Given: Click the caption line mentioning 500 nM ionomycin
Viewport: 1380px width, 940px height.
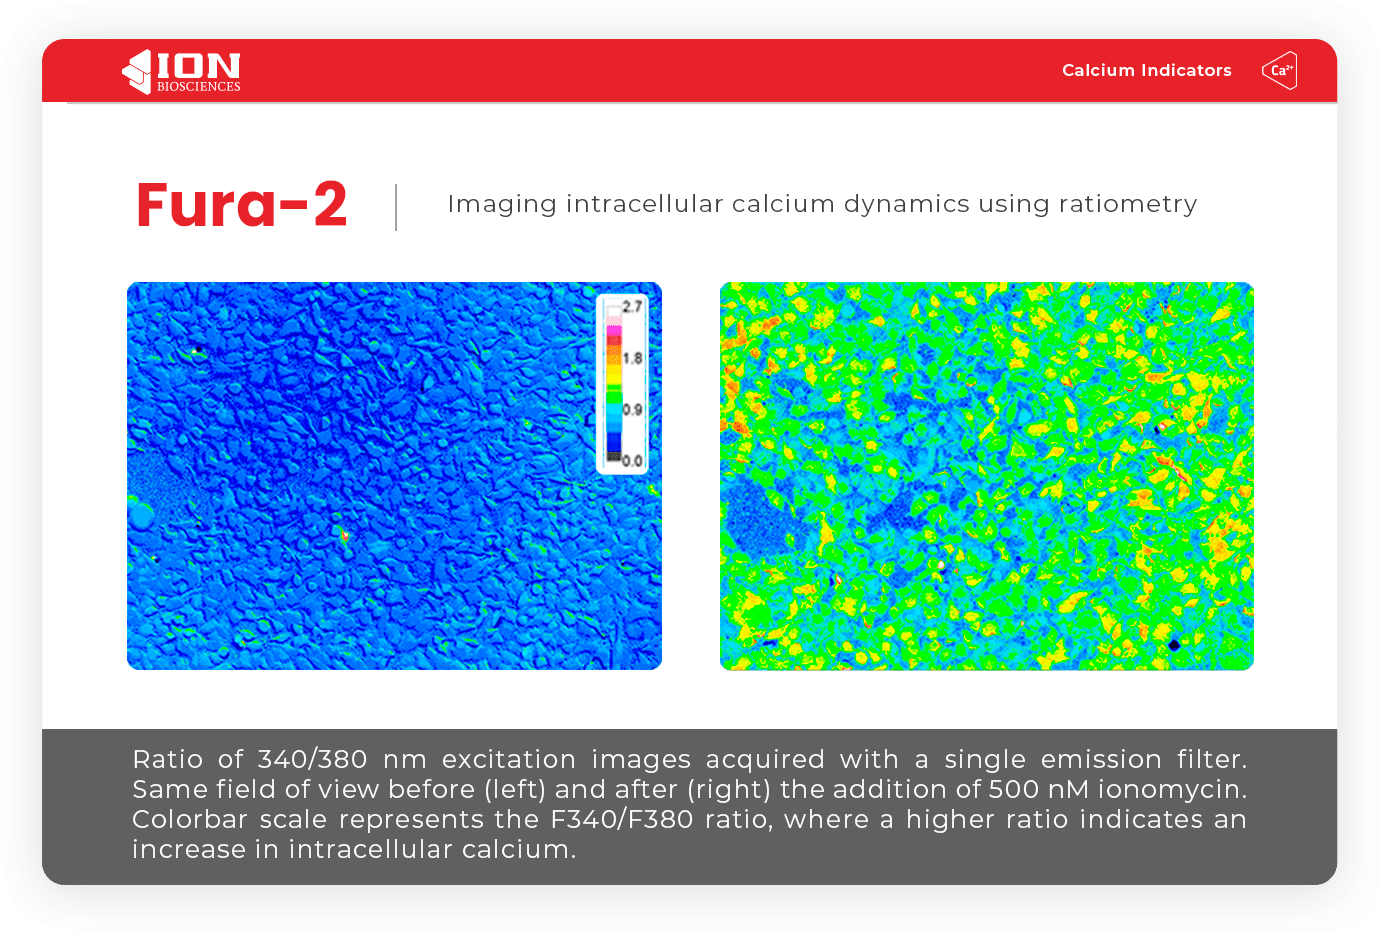Looking at the screenshot, I should coord(690,790).
